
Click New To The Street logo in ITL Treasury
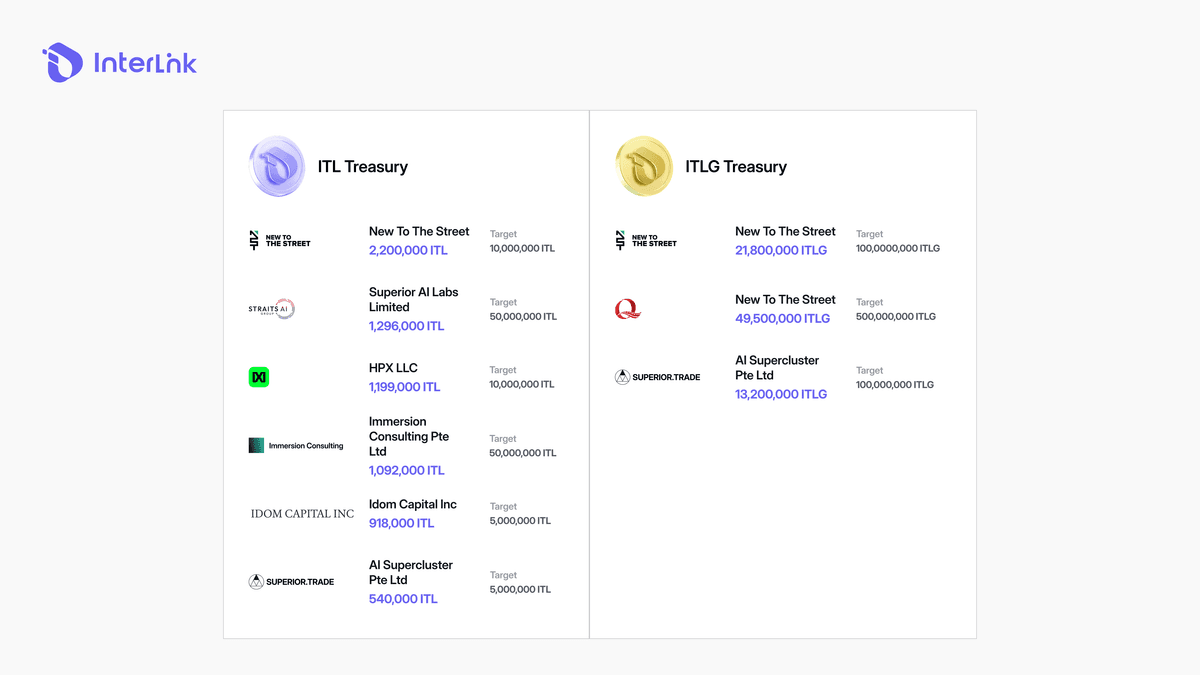[280, 240]
